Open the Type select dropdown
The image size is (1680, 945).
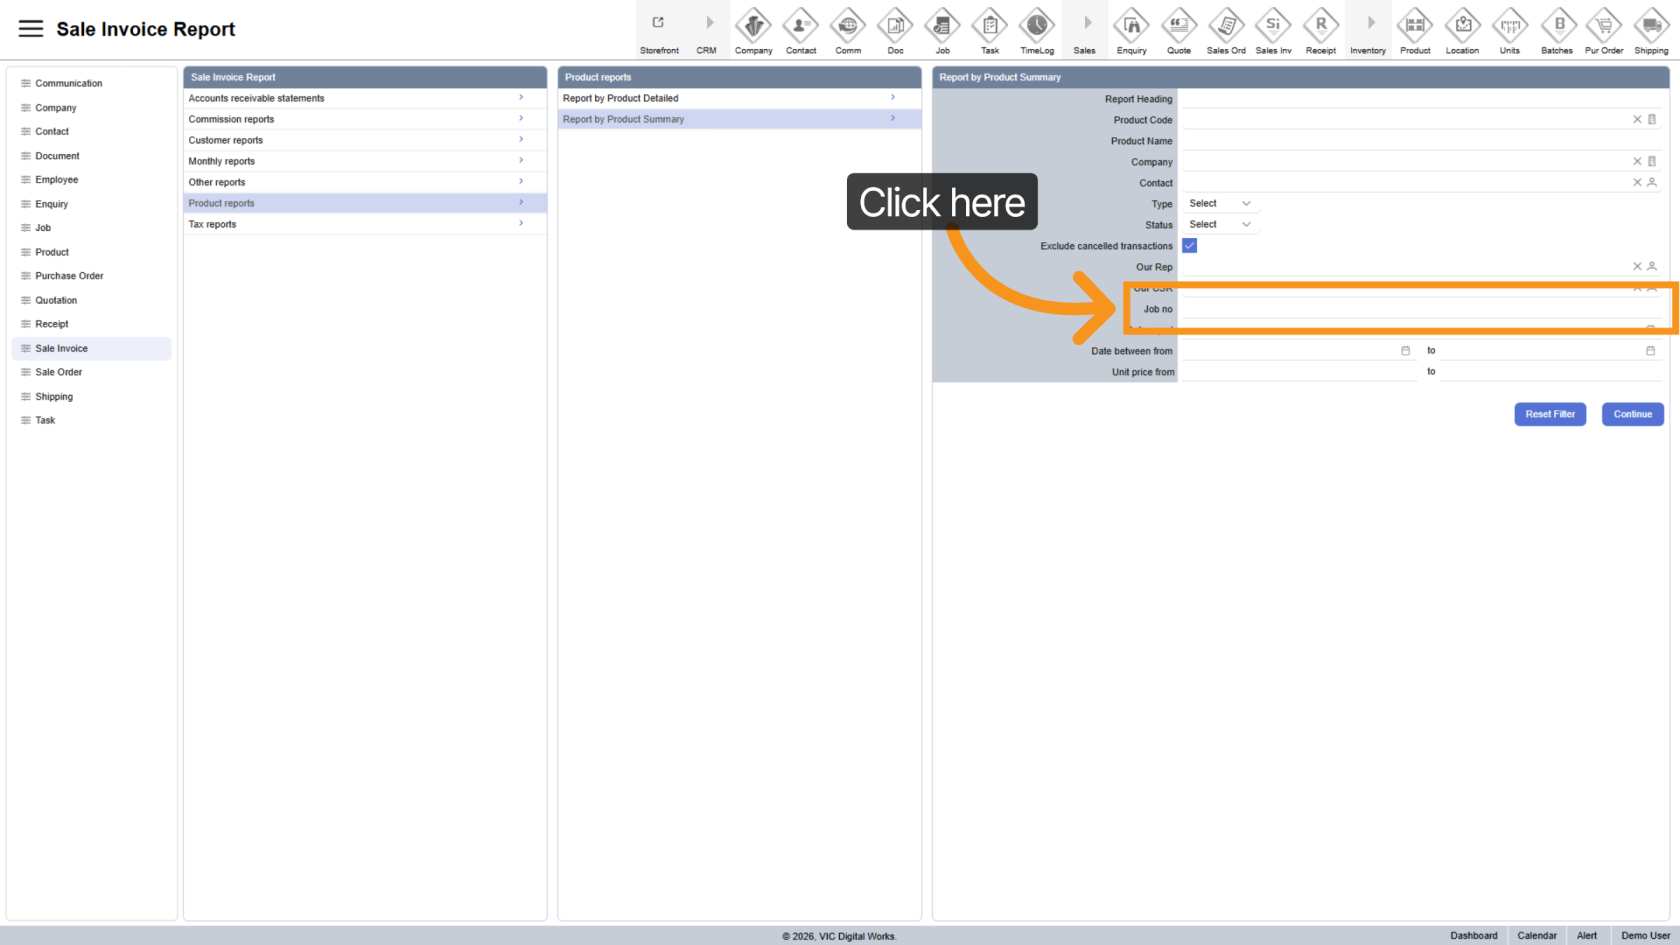point(1219,204)
